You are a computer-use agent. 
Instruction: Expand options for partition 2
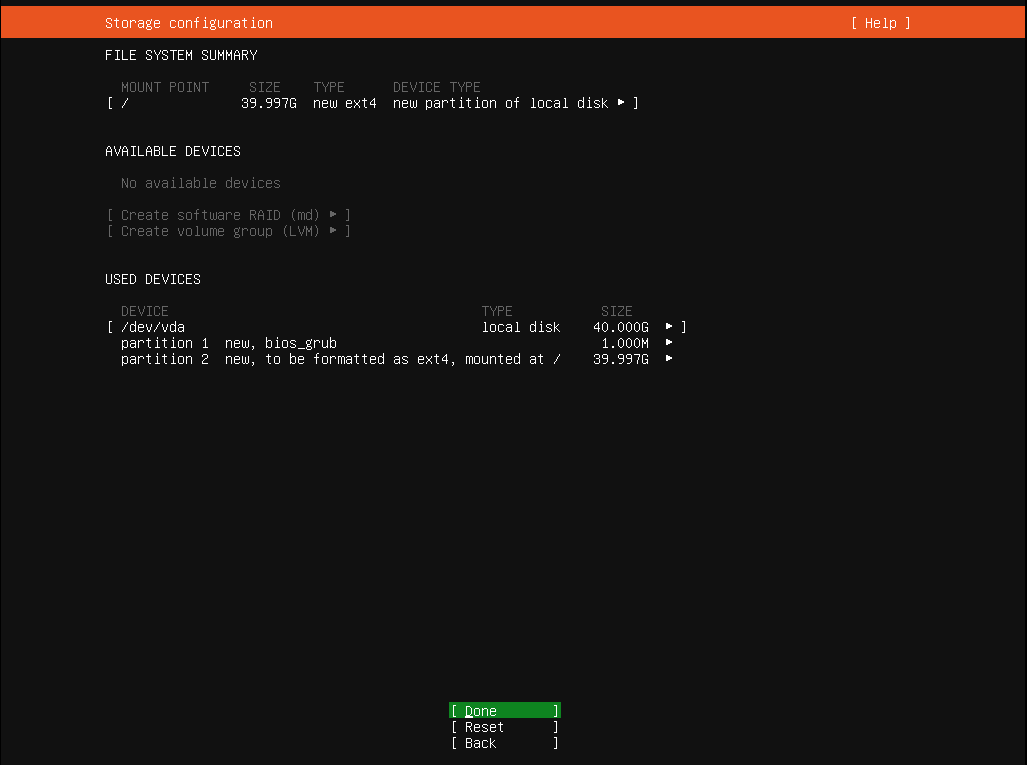668,358
